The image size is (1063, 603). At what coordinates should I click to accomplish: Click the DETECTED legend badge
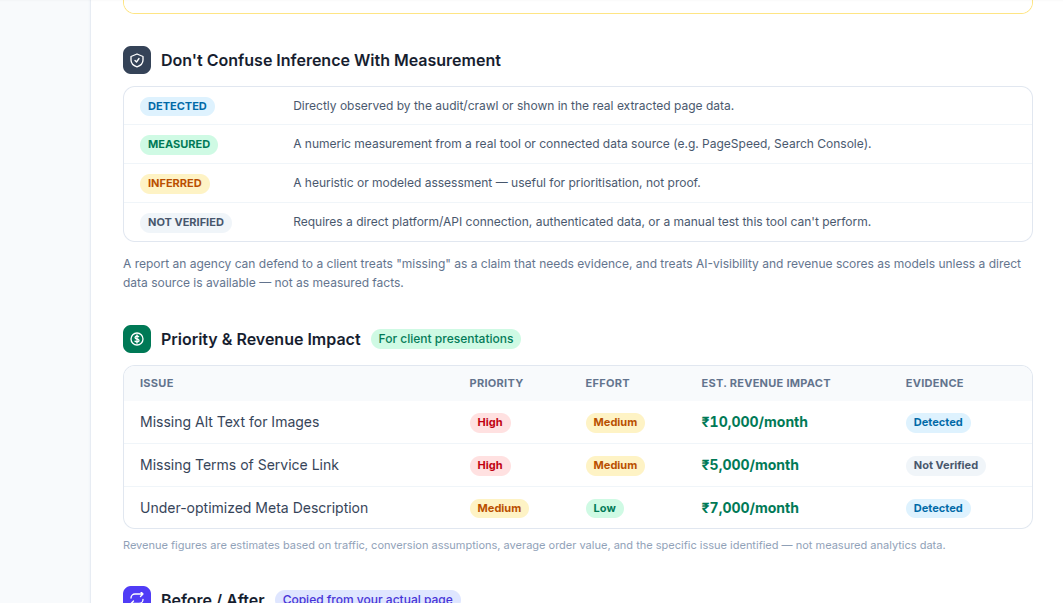coord(177,106)
